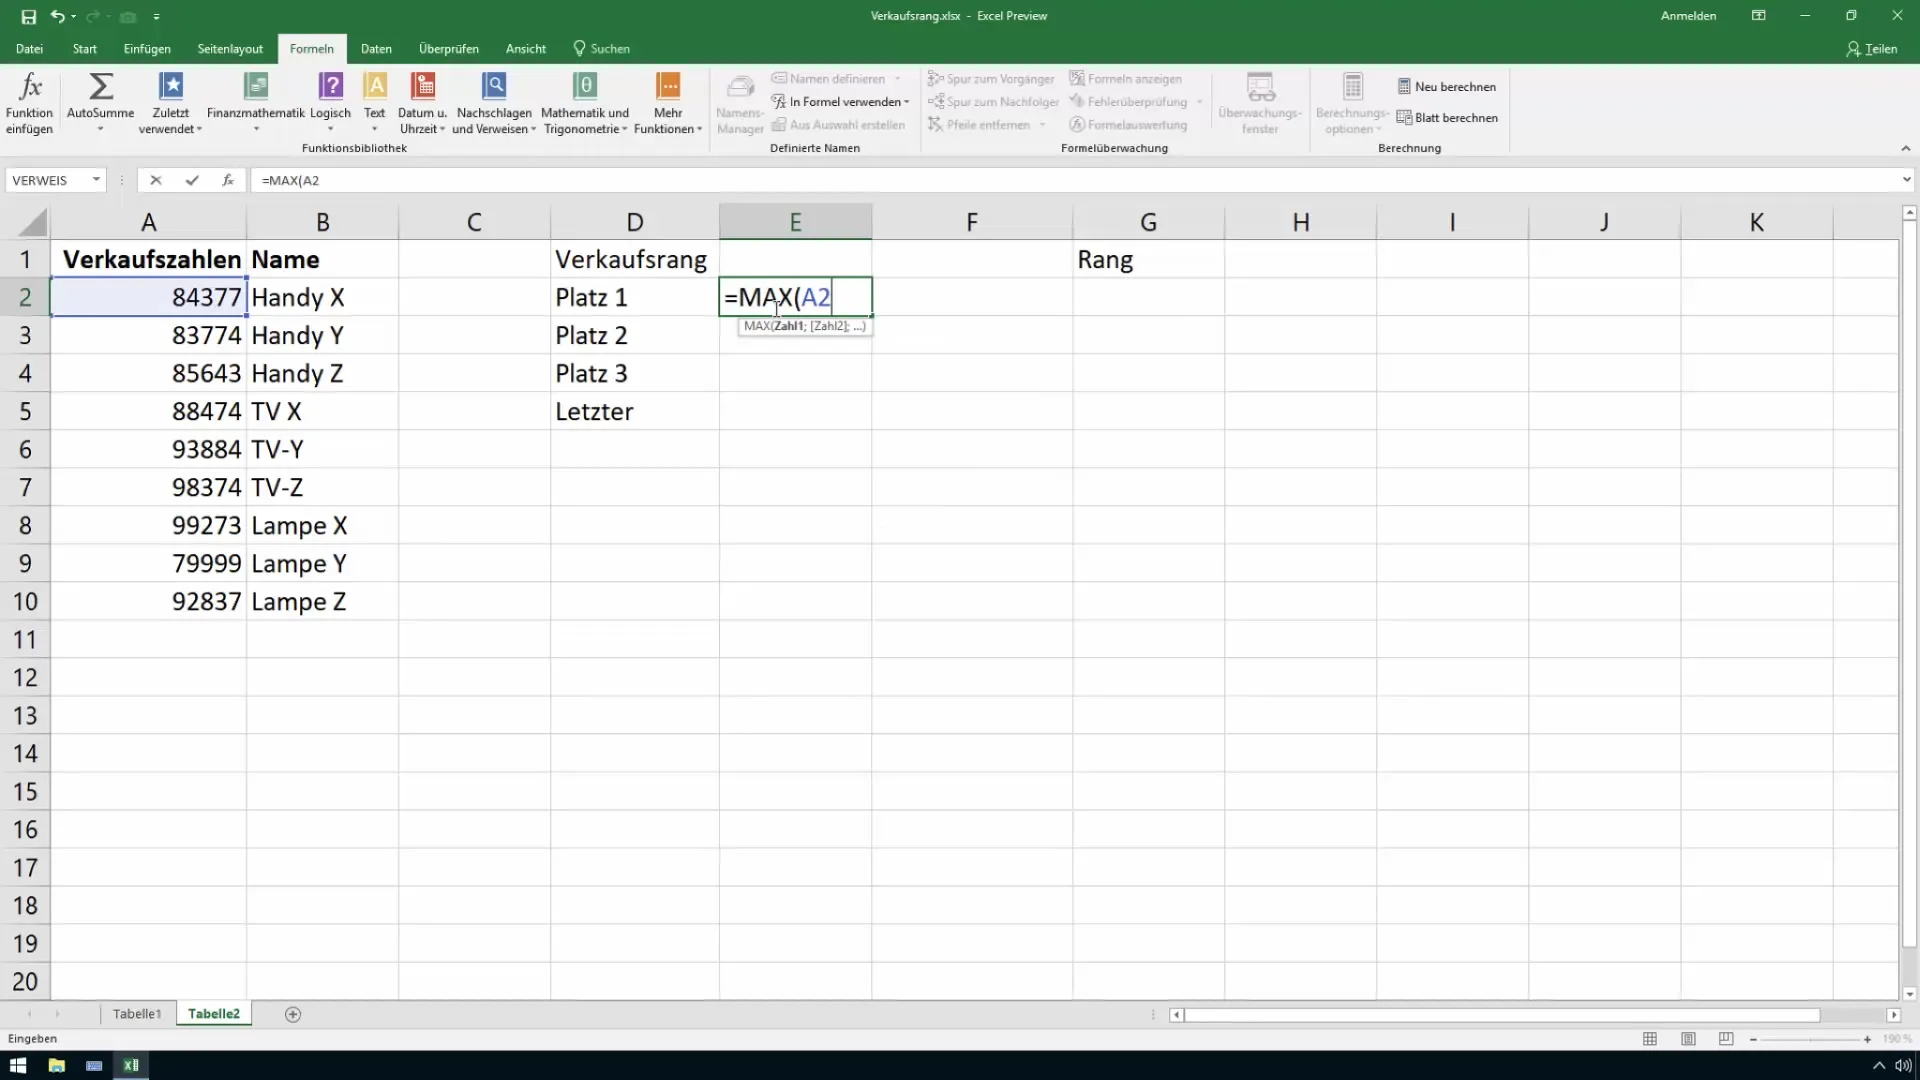Confirm formula with checkmark icon
The width and height of the screenshot is (1920, 1080).
(x=192, y=180)
